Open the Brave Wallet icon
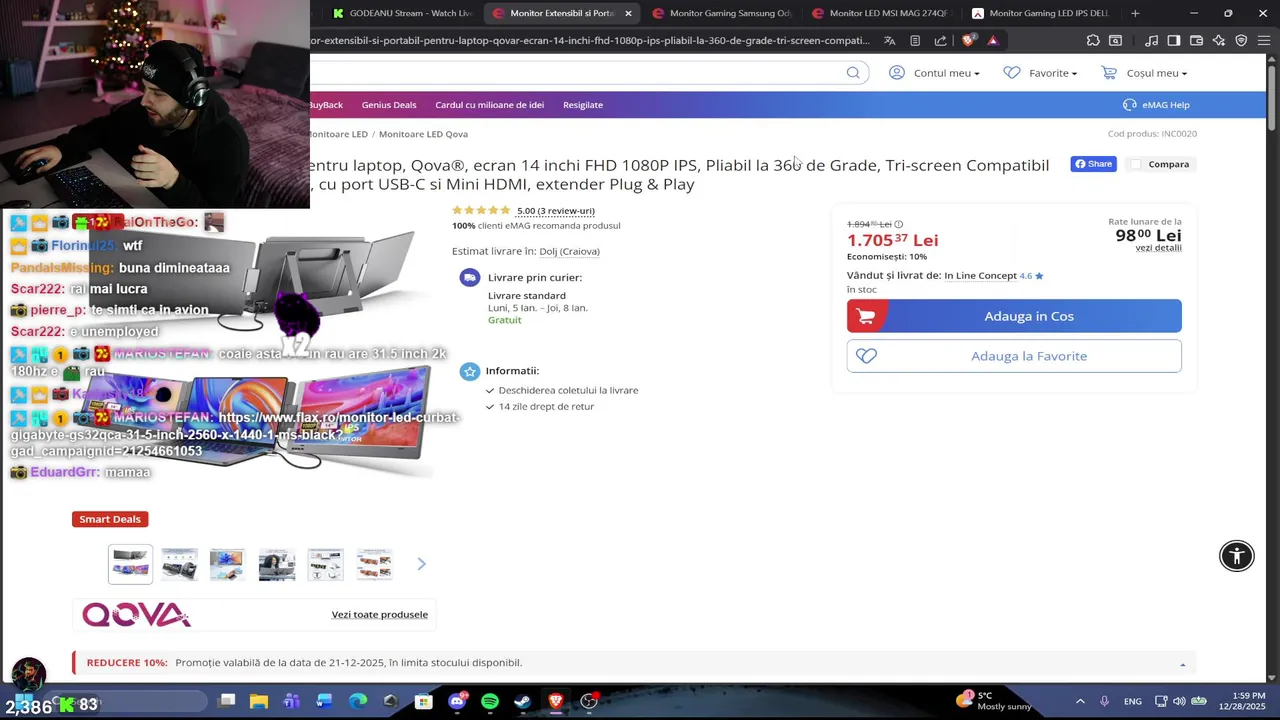 coord(1196,41)
